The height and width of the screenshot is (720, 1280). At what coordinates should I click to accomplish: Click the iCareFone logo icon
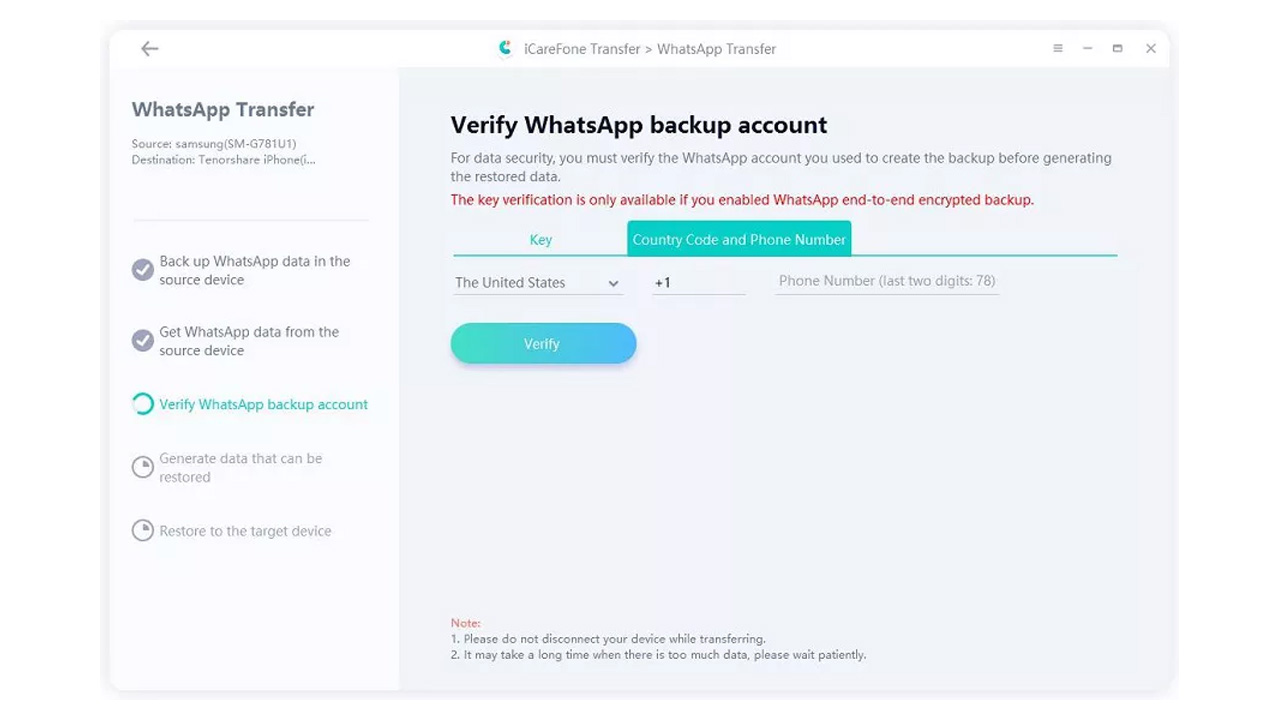point(506,48)
